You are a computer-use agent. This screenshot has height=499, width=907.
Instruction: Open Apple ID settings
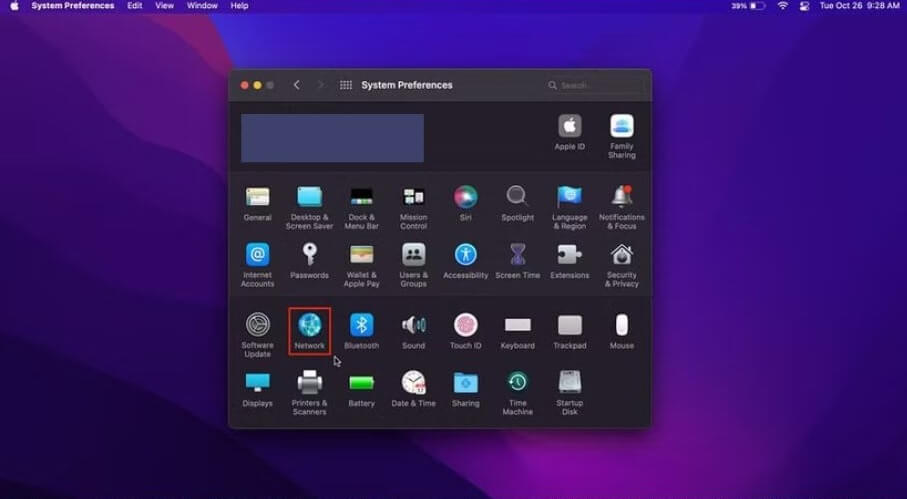click(x=569, y=126)
